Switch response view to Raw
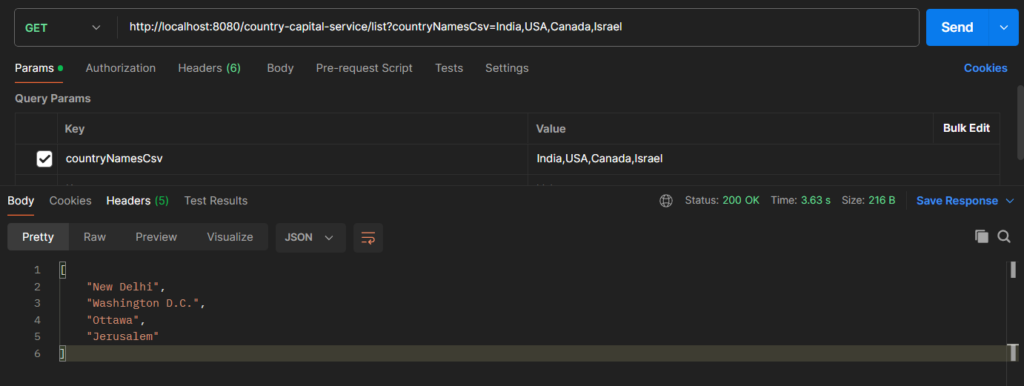 click(x=95, y=237)
